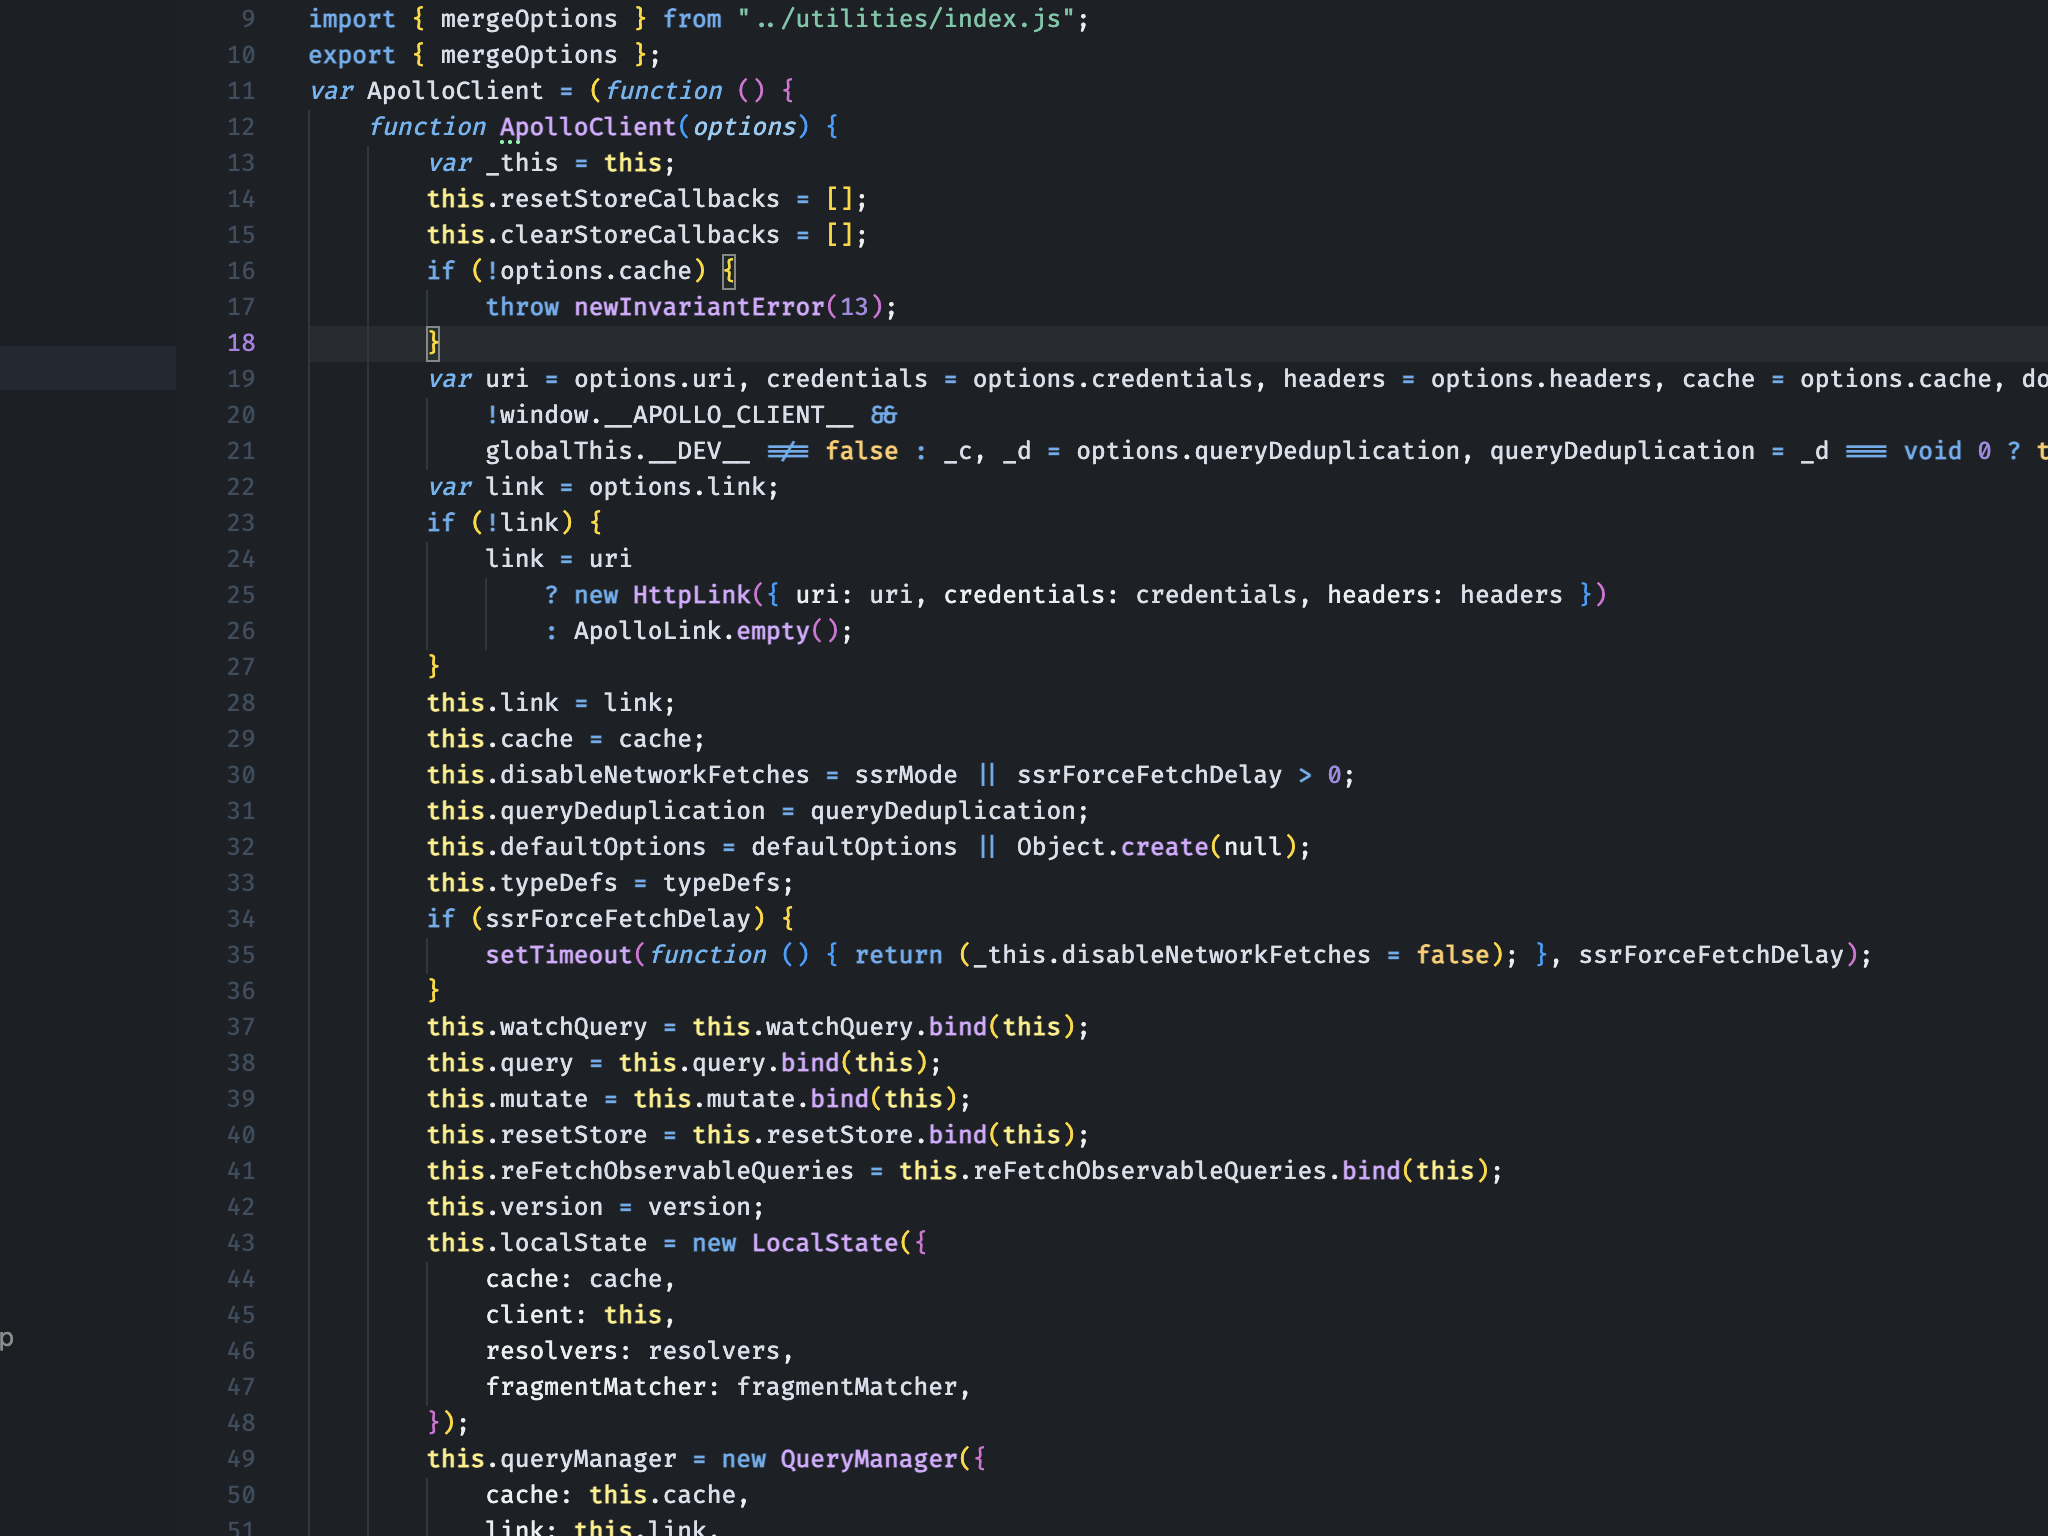This screenshot has width=2048, height=1536.
Task: Click line number 30 in the gutter
Action: click(241, 775)
